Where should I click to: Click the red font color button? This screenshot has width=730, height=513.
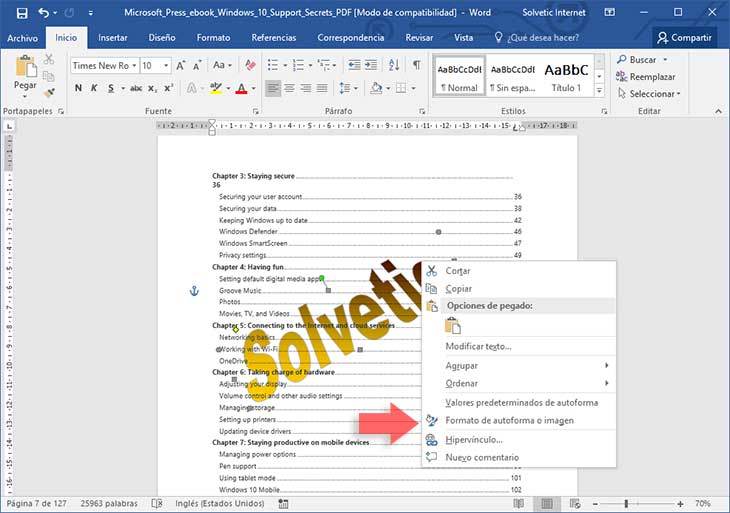pos(241,88)
